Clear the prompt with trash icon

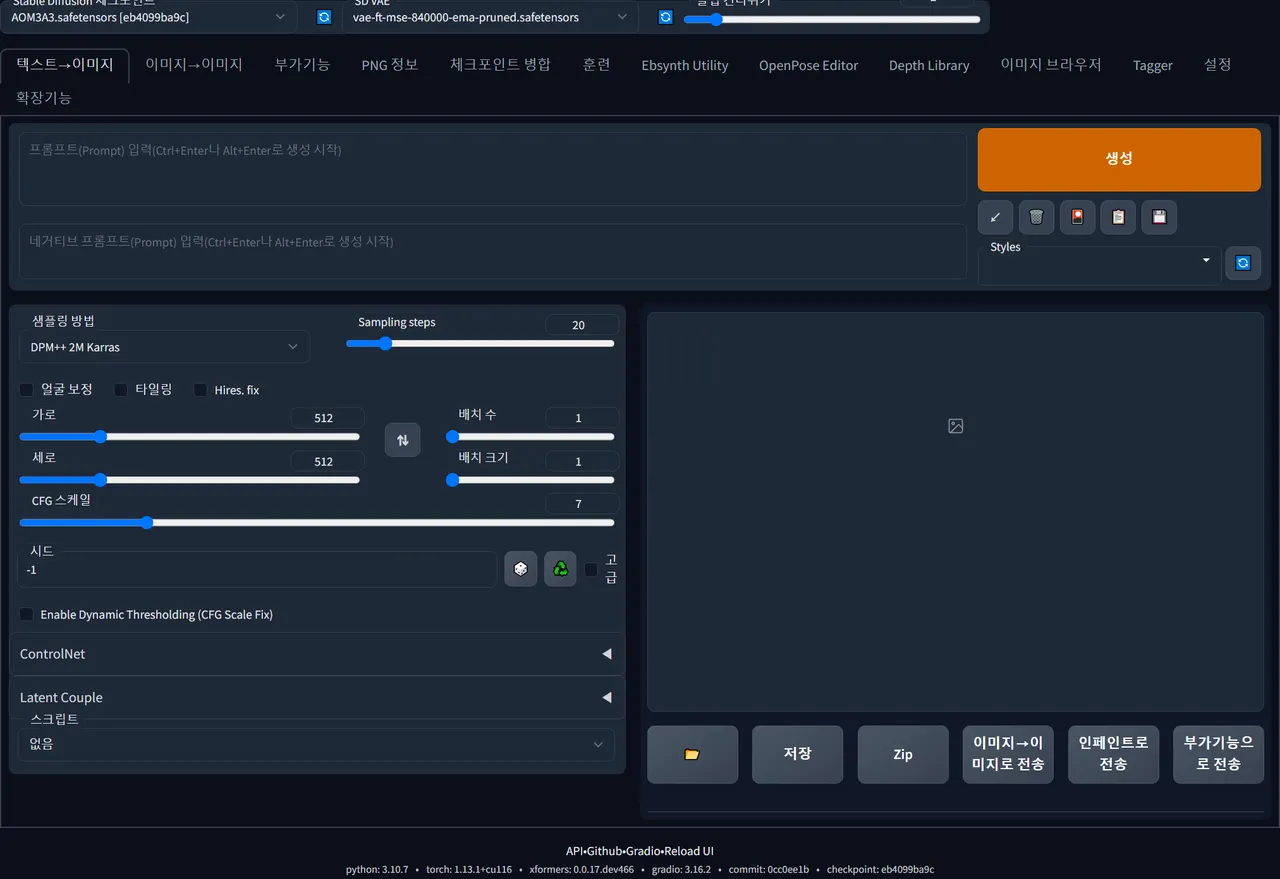tap(1036, 217)
